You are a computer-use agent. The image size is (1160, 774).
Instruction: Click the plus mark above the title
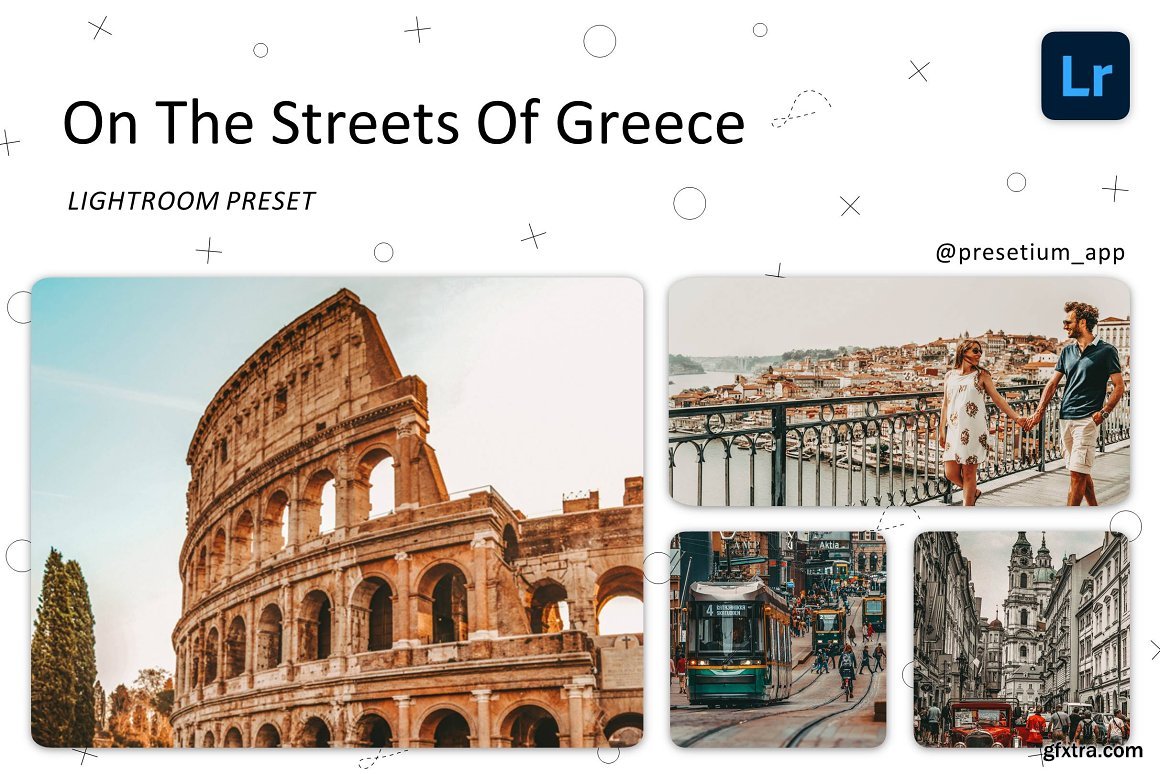[x=417, y=30]
